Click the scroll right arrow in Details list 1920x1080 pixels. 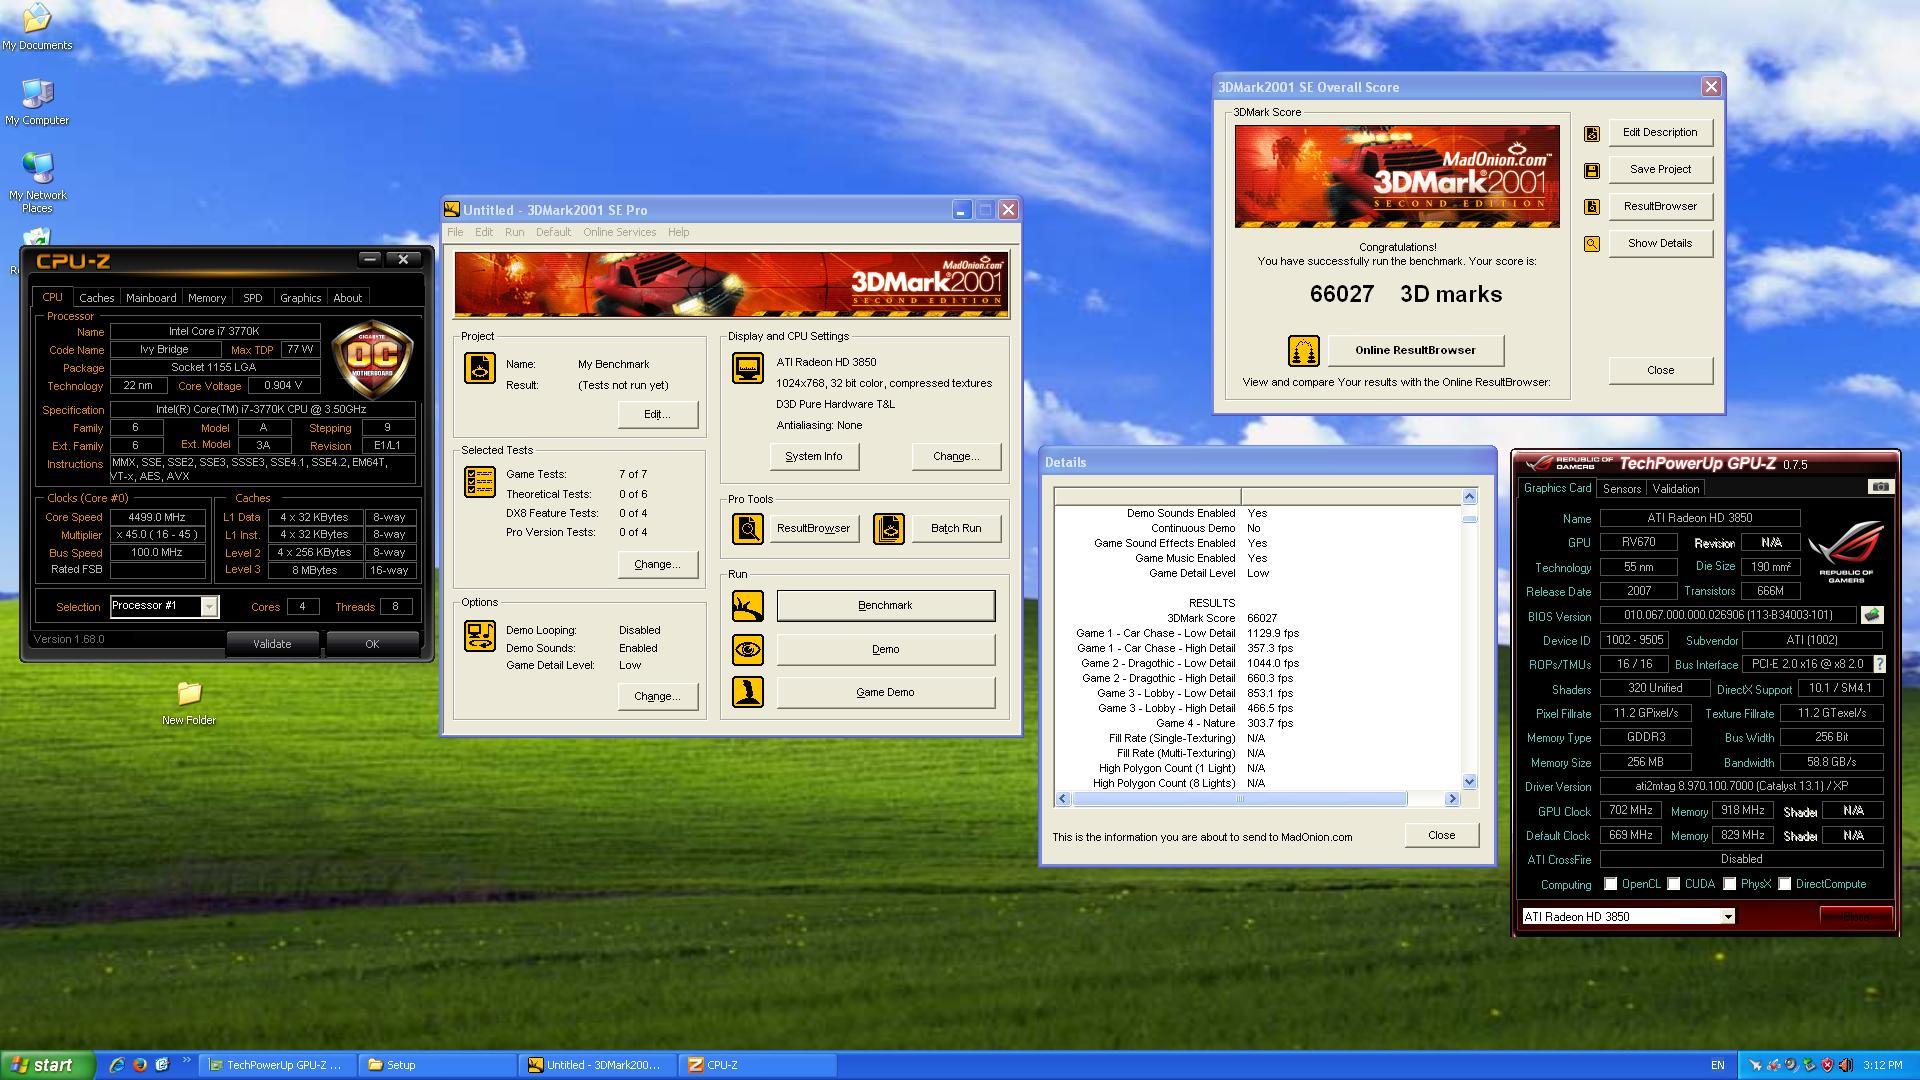coord(1452,799)
